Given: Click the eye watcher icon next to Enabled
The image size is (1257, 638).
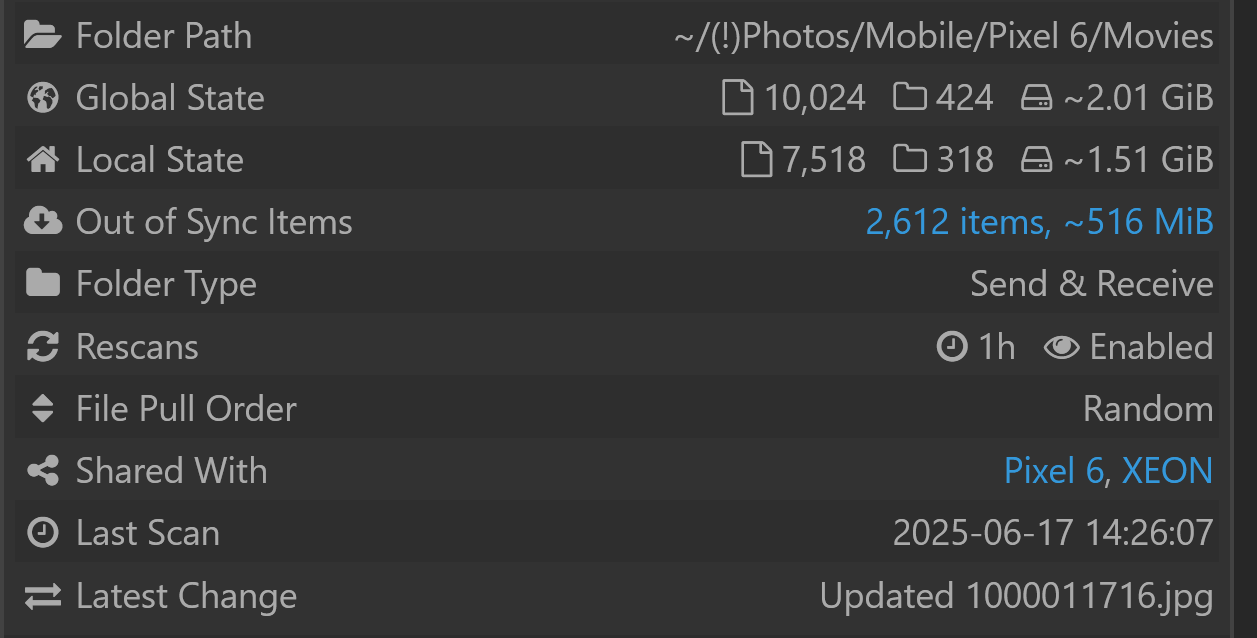Looking at the screenshot, I should point(1061,347).
